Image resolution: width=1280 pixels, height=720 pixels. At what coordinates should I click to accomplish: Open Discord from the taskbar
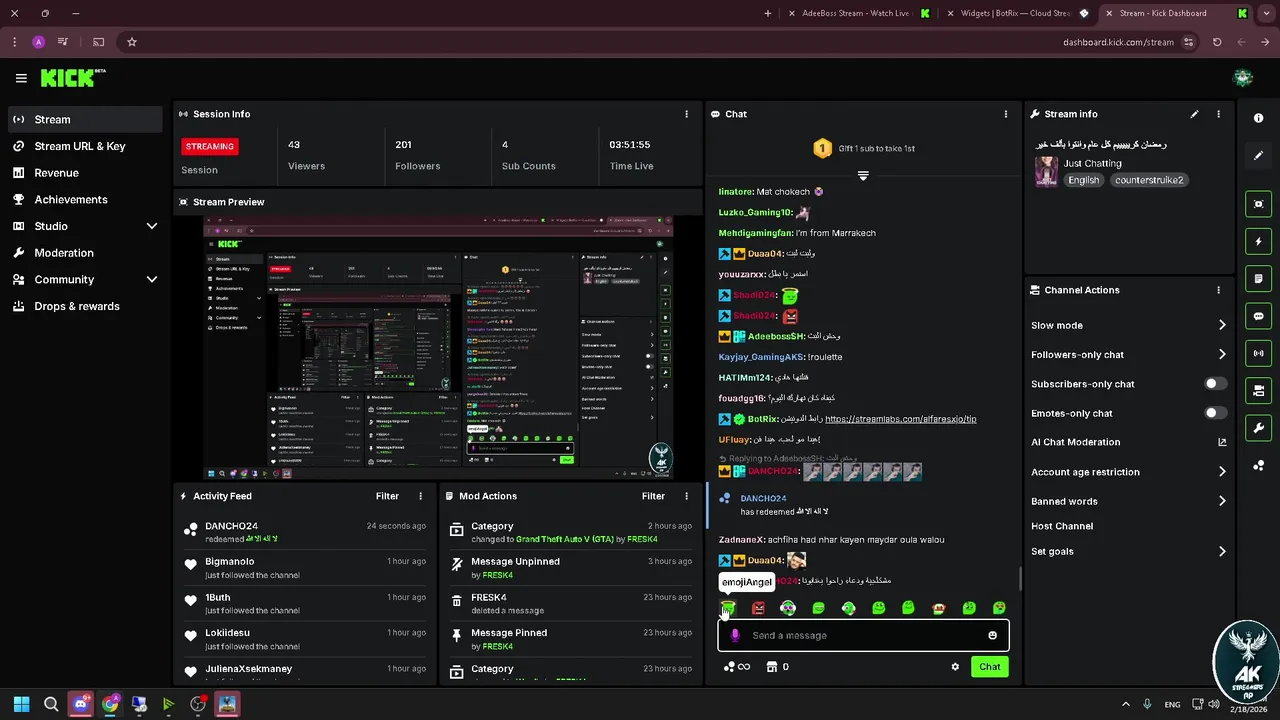click(80, 704)
